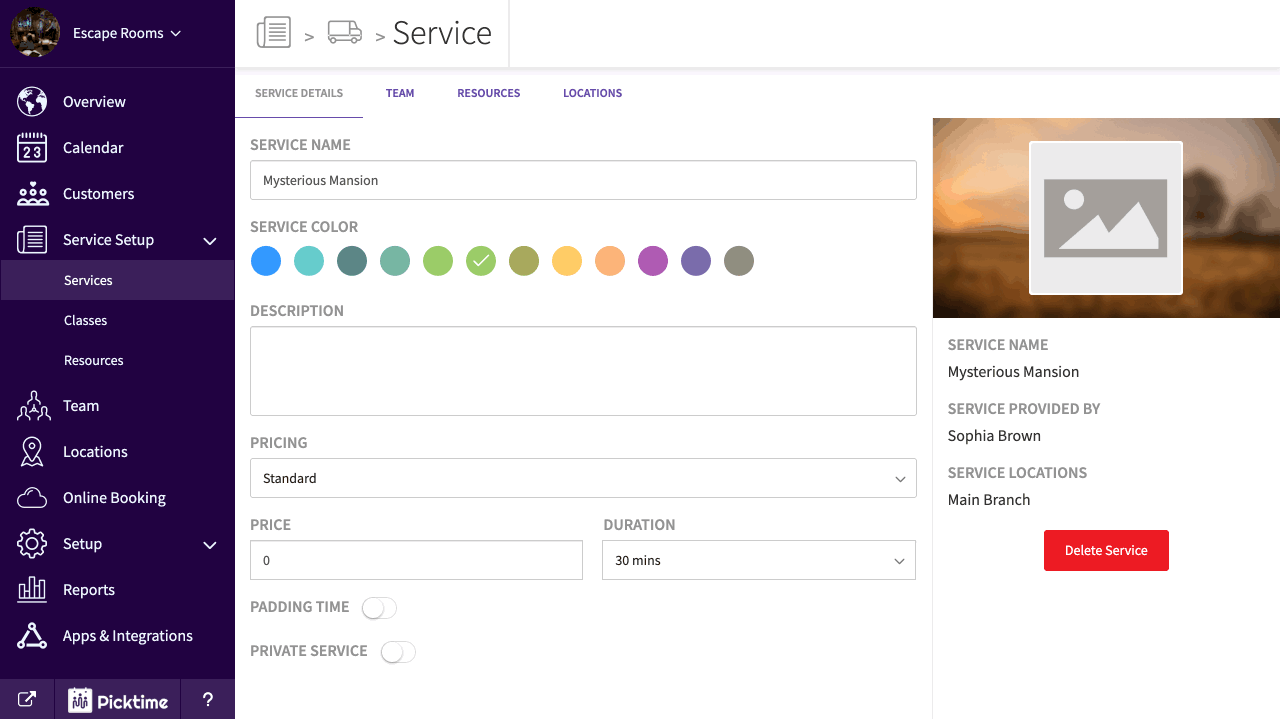Expand the Escape Rooms account menu
1280x719 pixels.
126,33
